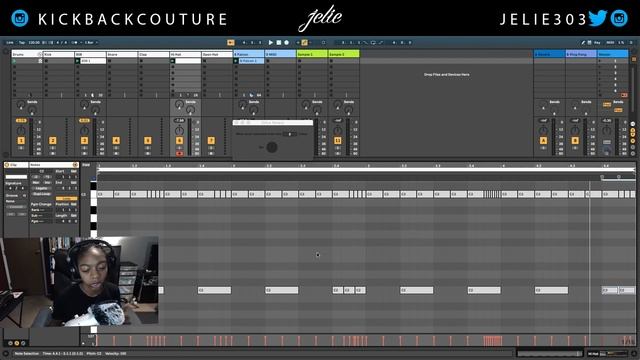The height and width of the screenshot is (360, 640).
Task: Toggle track activator 6 on Hi Hat
Action: tap(179, 141)
